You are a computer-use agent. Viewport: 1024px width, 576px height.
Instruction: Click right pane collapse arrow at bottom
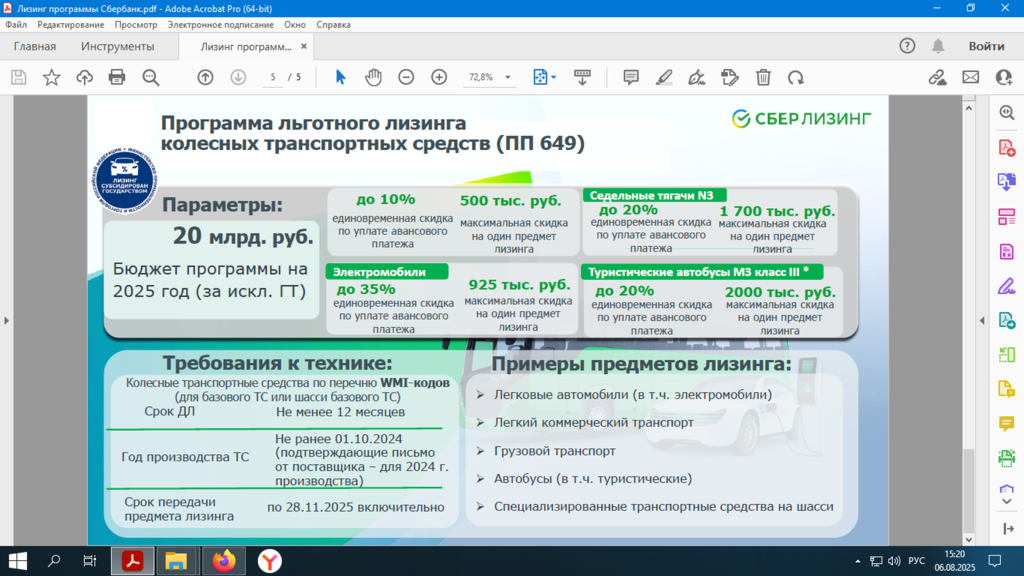click(1008, 528)
